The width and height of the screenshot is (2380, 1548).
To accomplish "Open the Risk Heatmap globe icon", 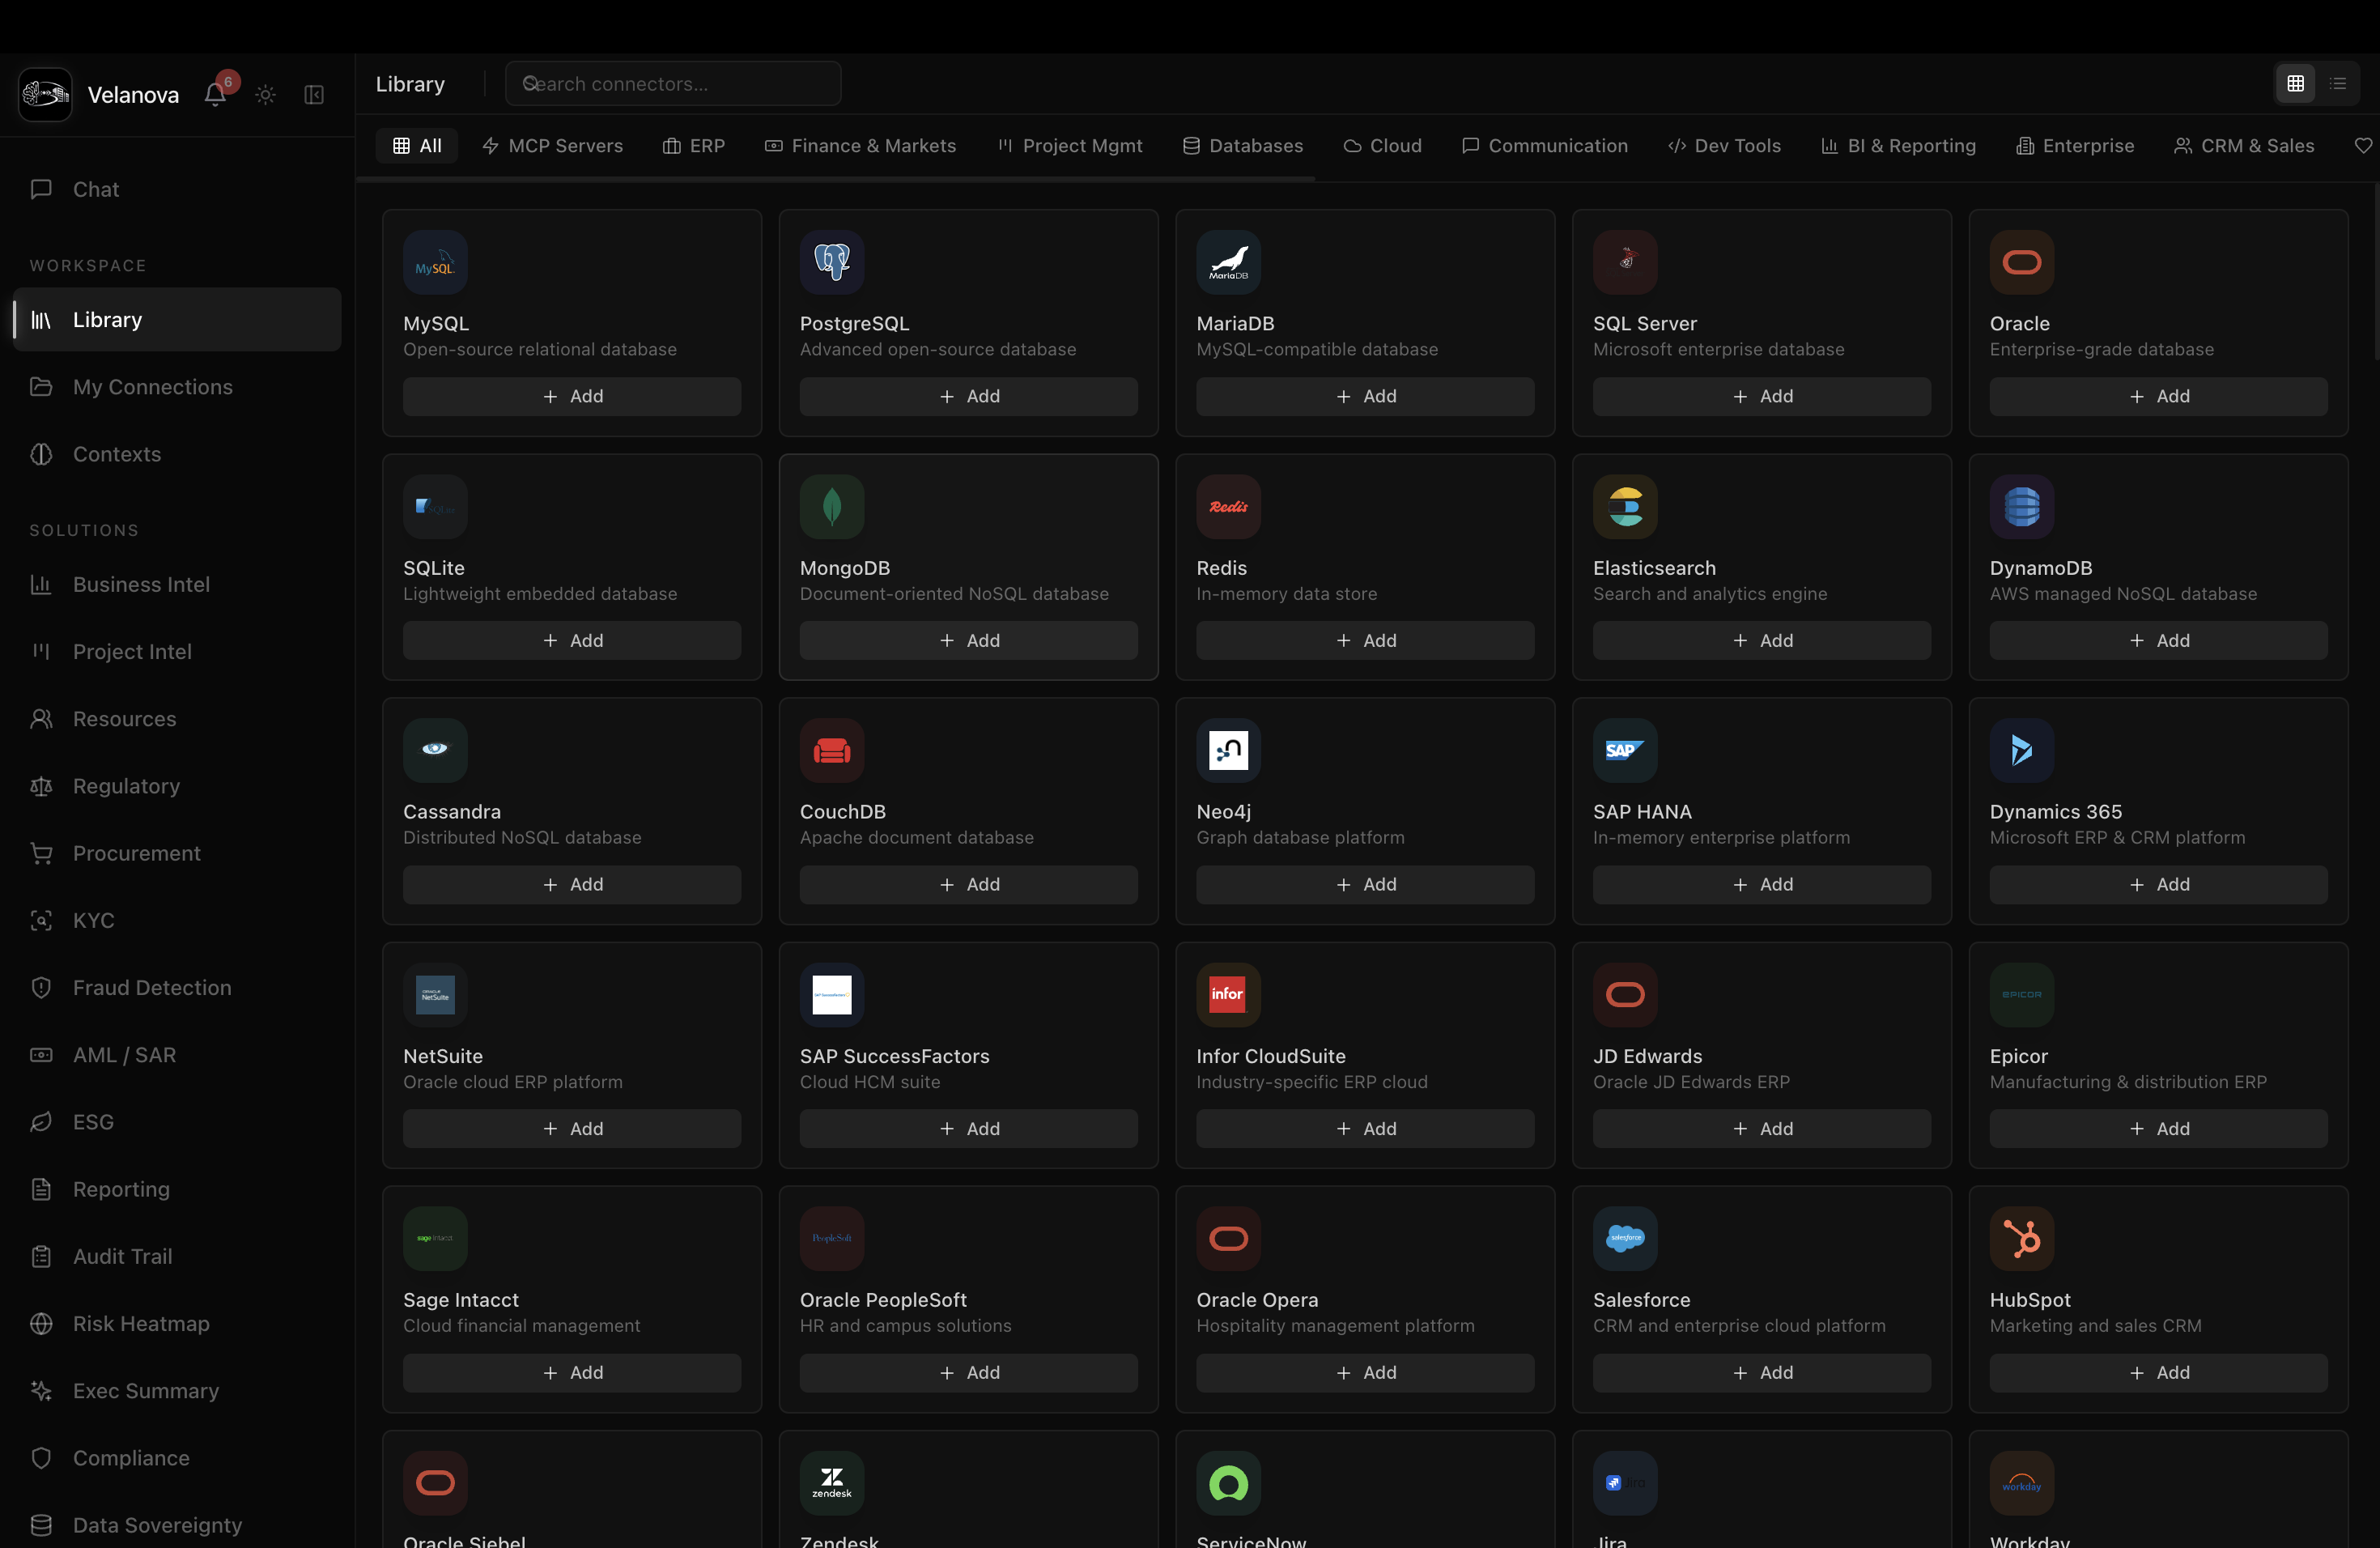I will click(x=40, y=1323).
